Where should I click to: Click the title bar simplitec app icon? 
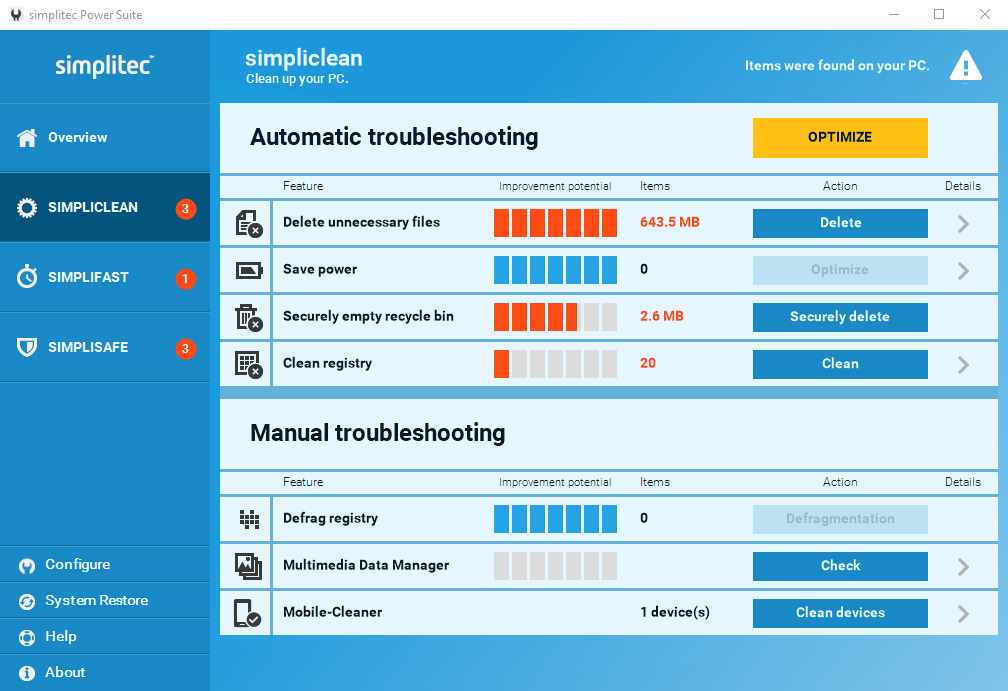[x=16, y=14]
